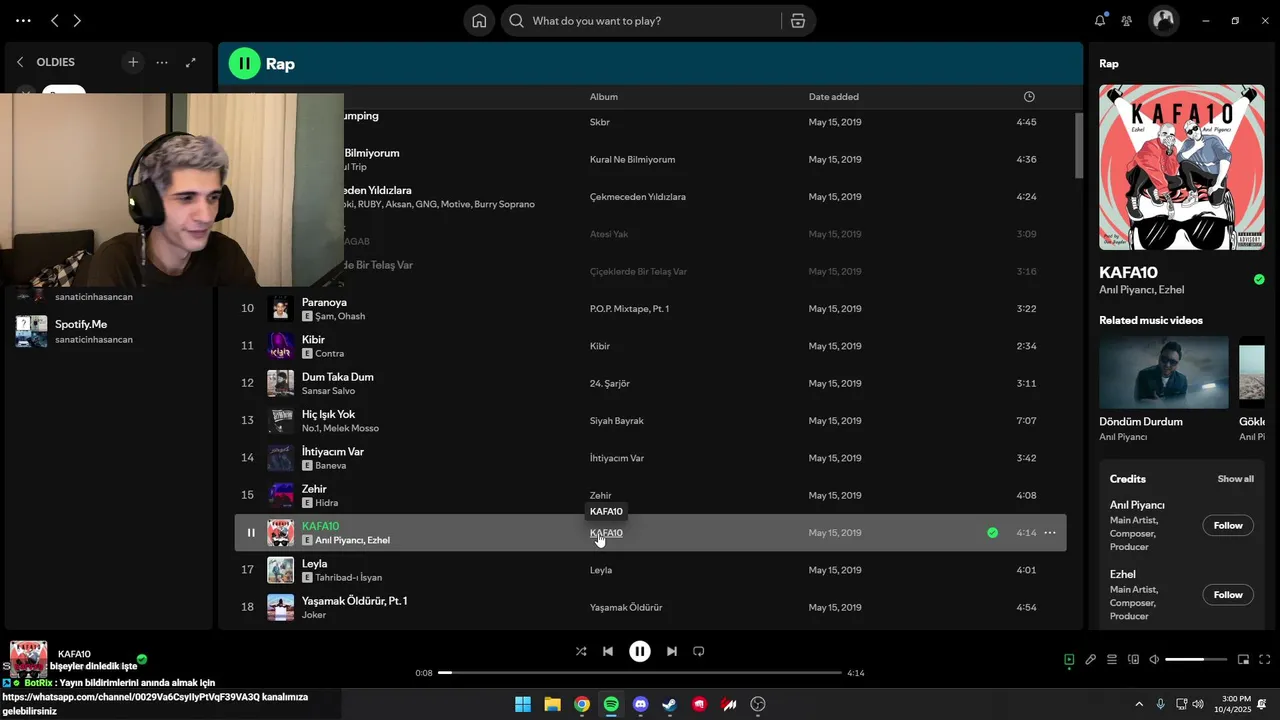
Task: Select the Zehir track title
Action: pos(314,489)
